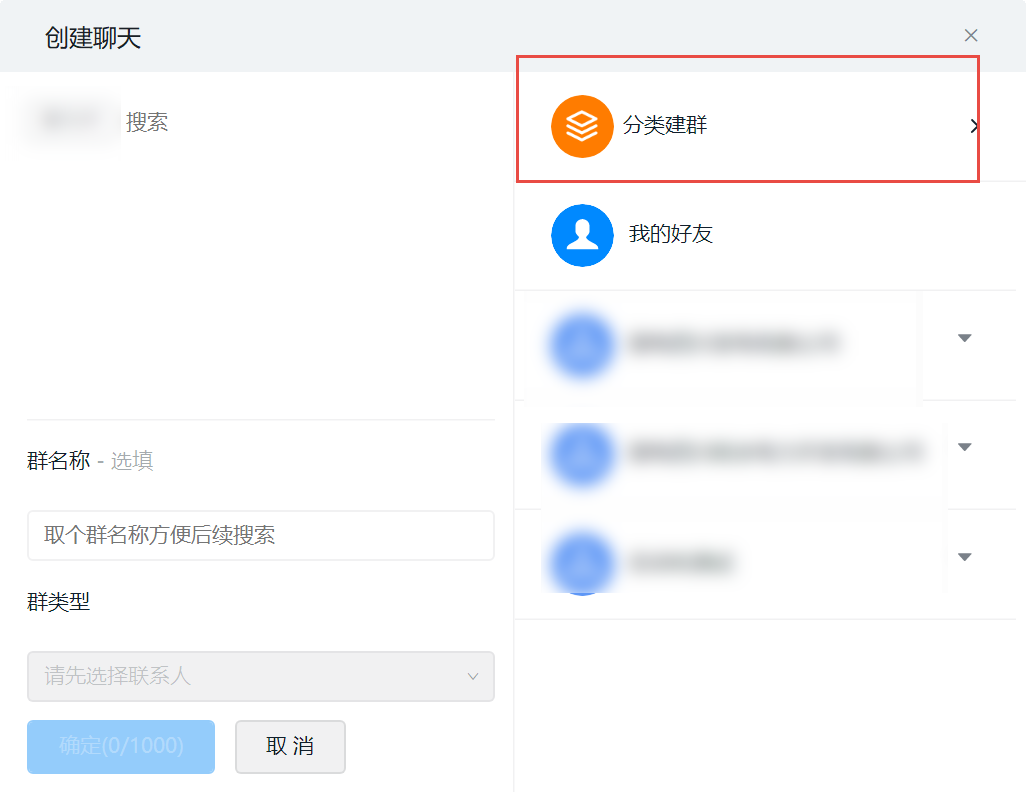Click the orange 分类建群 stack icon
The height and width of the screenshot is (810, 1026).
click(x=581, y=126)
